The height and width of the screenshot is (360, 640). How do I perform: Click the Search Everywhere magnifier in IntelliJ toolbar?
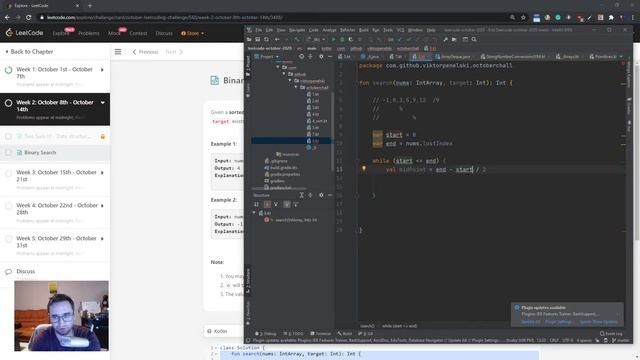click(x=474, y=40)
